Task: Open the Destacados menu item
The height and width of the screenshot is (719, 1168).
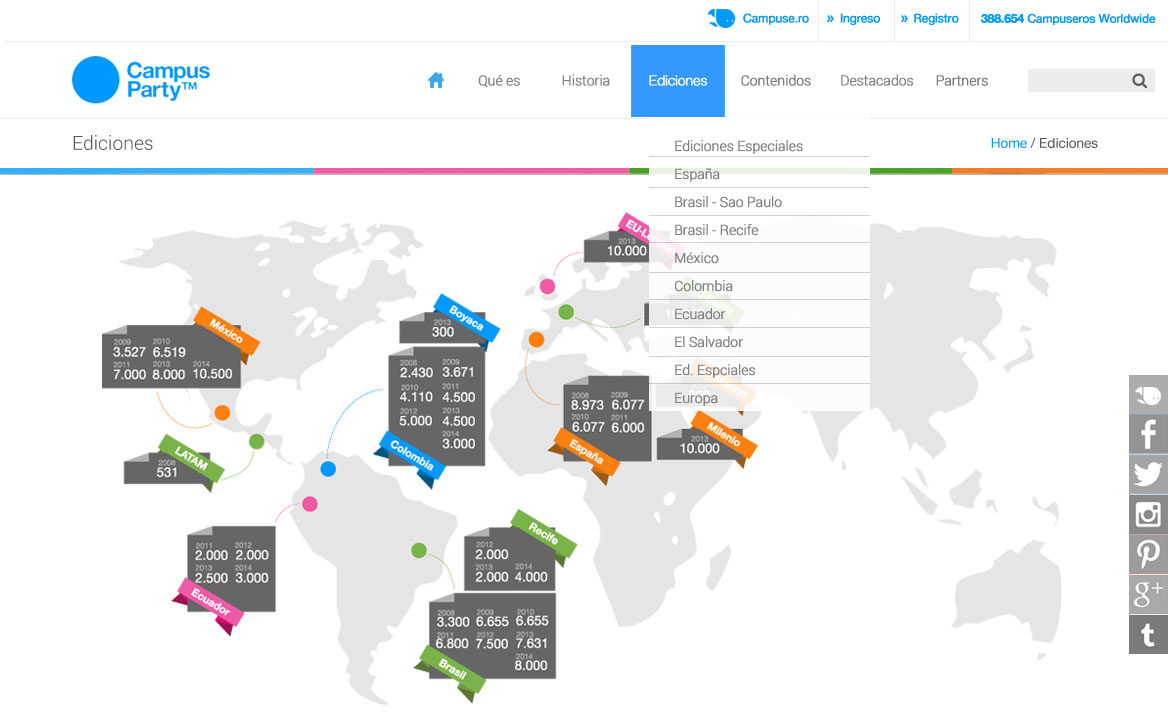Action: click(877, 80)
